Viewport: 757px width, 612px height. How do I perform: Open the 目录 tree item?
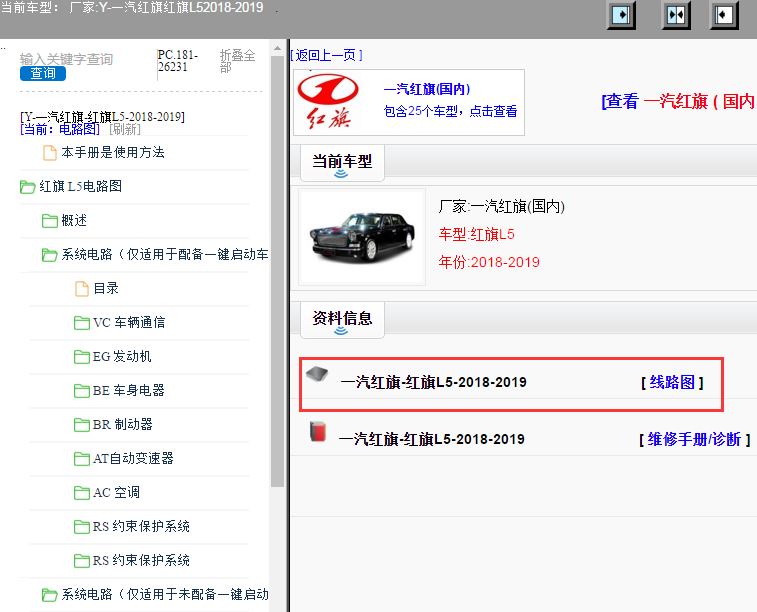click(106, 289)
